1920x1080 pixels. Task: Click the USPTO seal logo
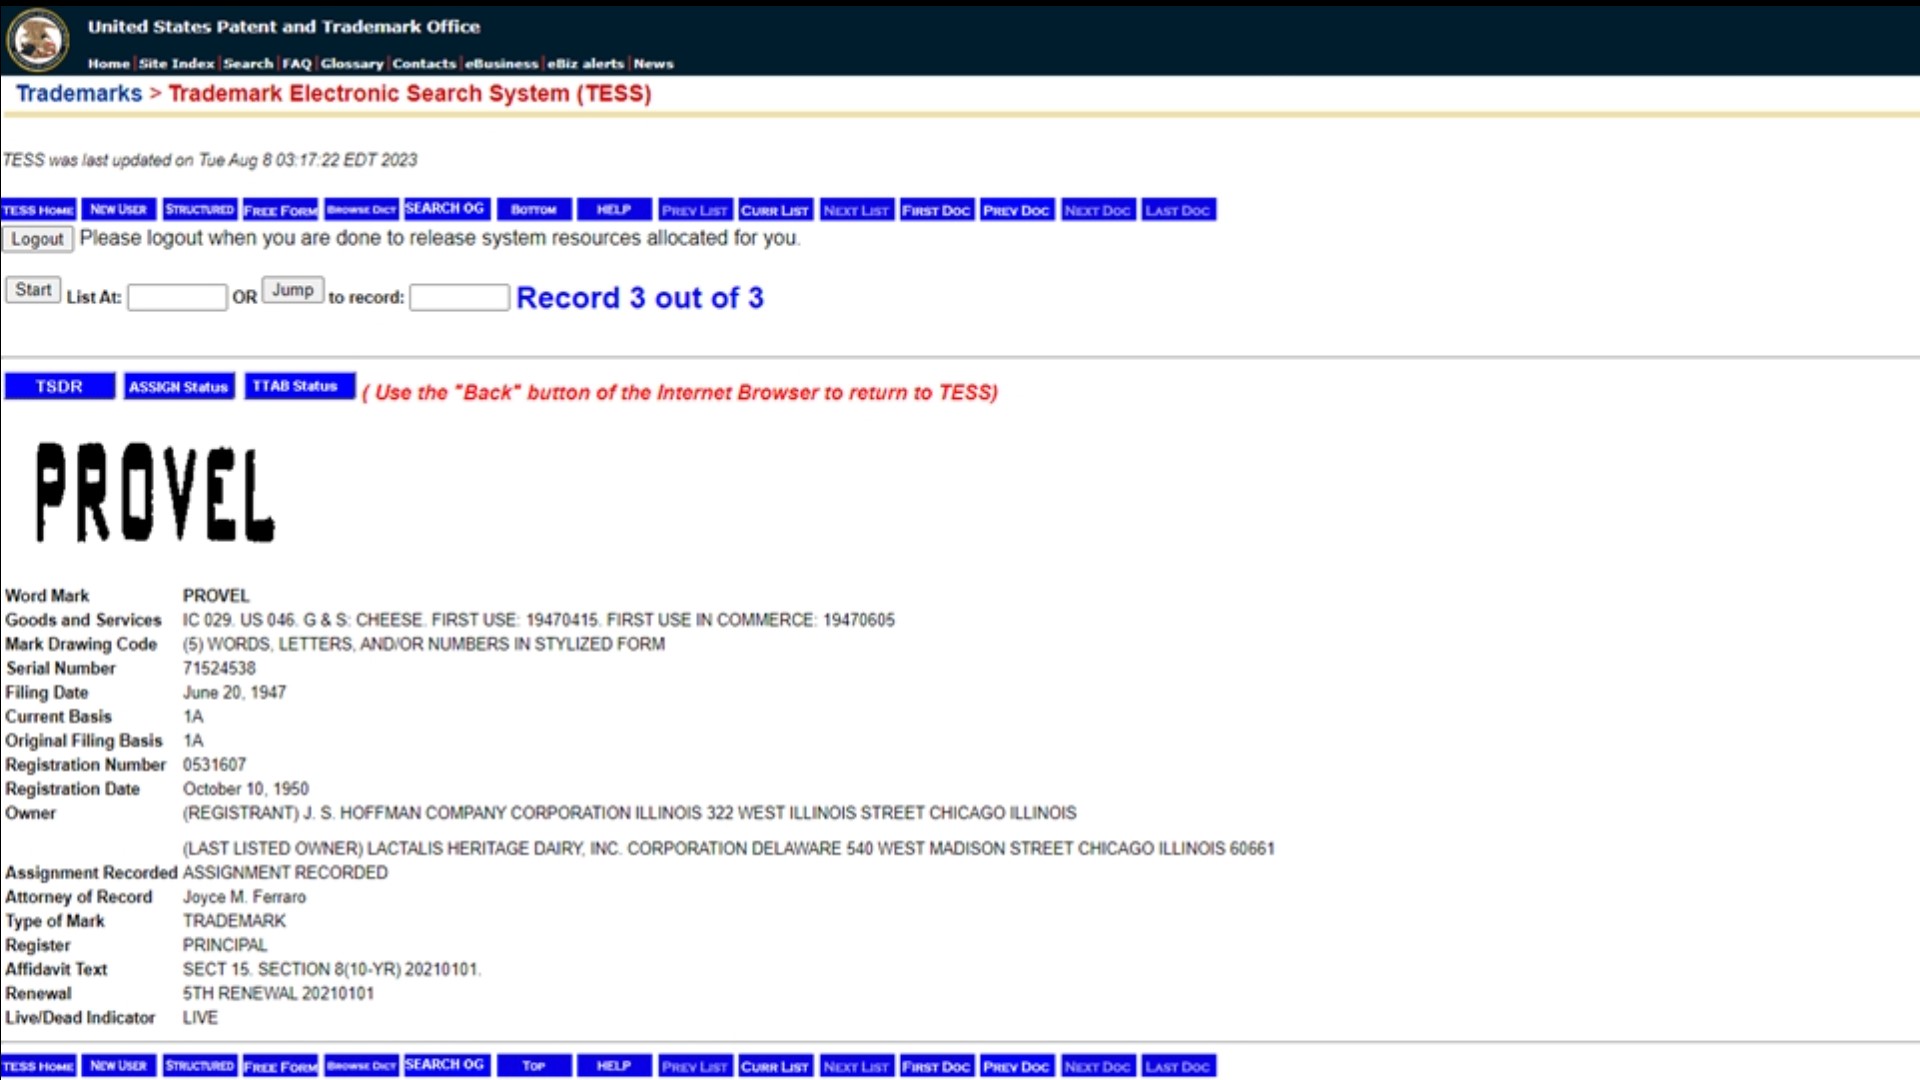(38, 40)
